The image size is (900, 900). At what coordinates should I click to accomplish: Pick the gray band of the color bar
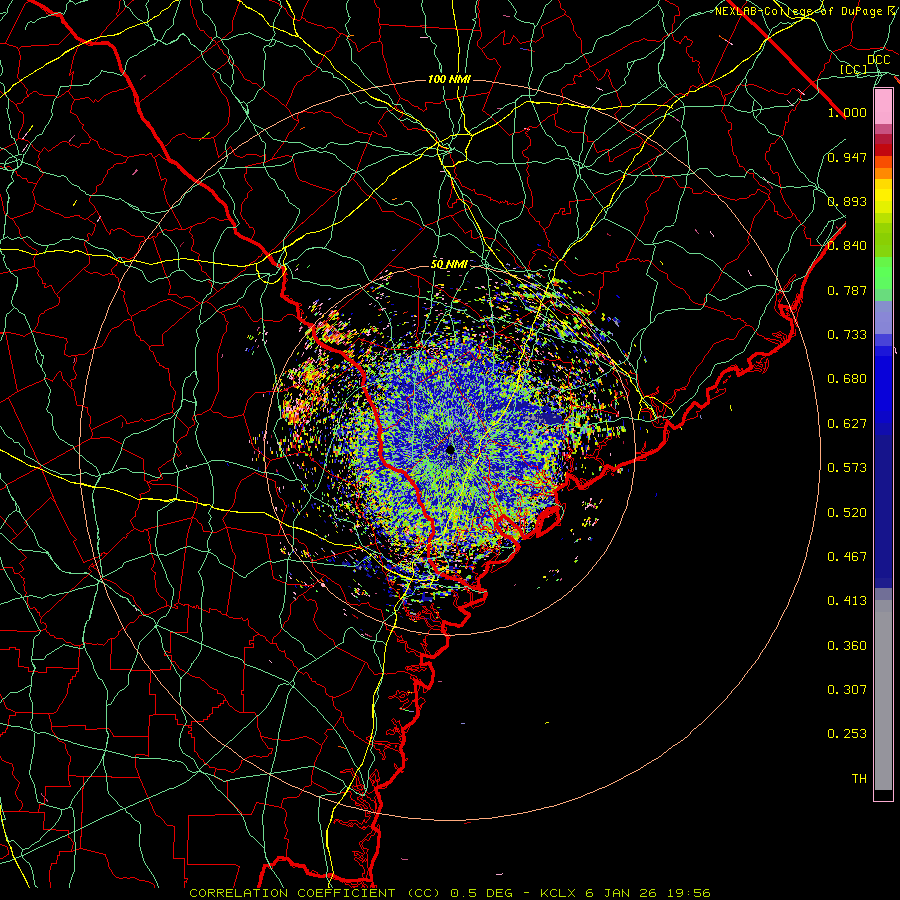click(883, 695)
